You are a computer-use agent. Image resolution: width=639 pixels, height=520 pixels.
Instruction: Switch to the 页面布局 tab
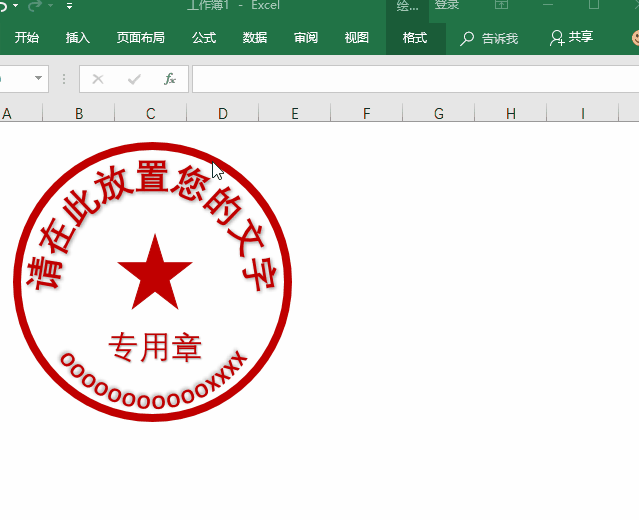[141, 38]
